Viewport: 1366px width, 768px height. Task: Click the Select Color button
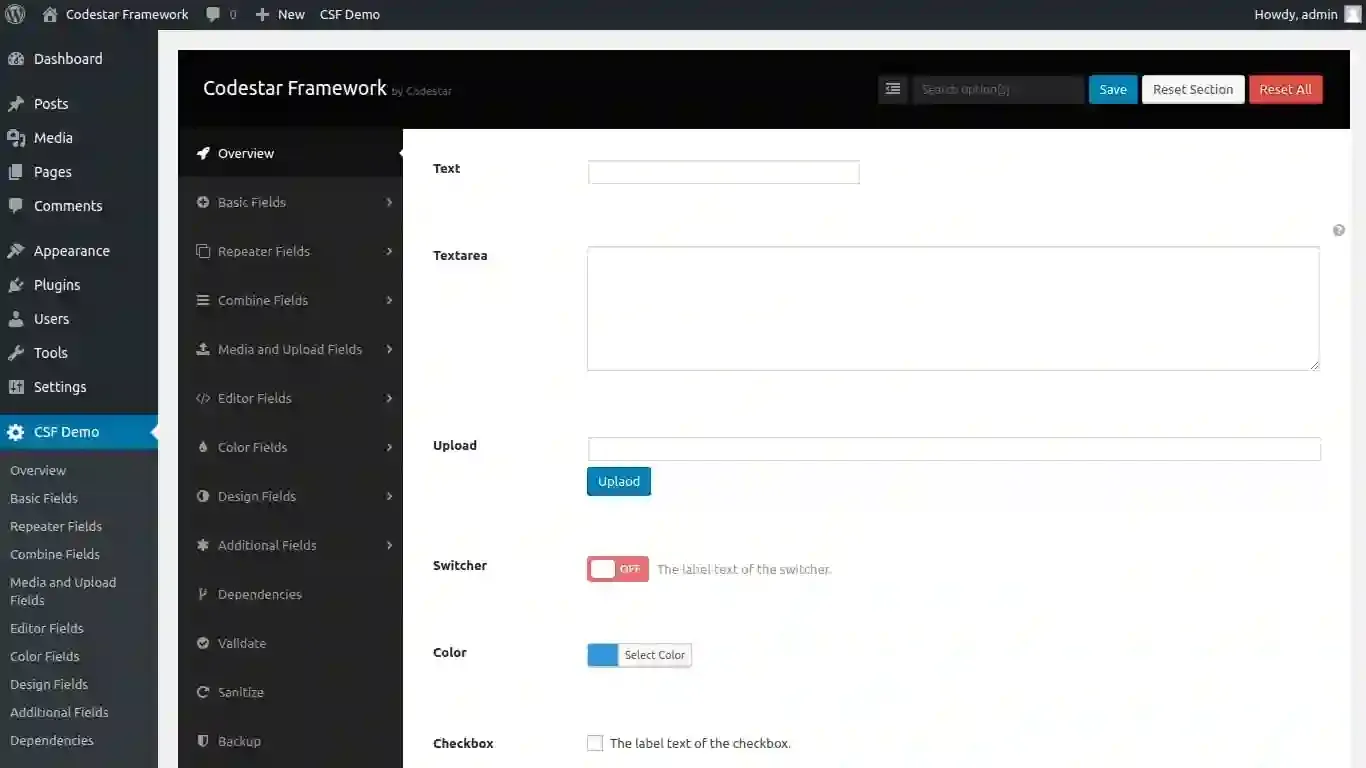[x=655, y=655]
